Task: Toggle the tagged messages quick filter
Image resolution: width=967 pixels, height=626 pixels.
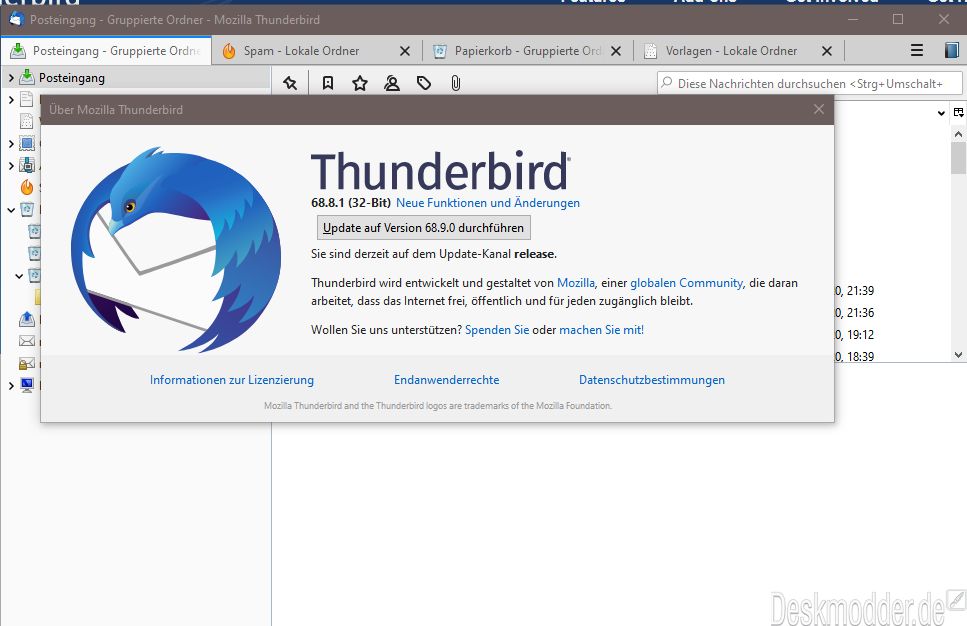Action: tap(424, 83)
